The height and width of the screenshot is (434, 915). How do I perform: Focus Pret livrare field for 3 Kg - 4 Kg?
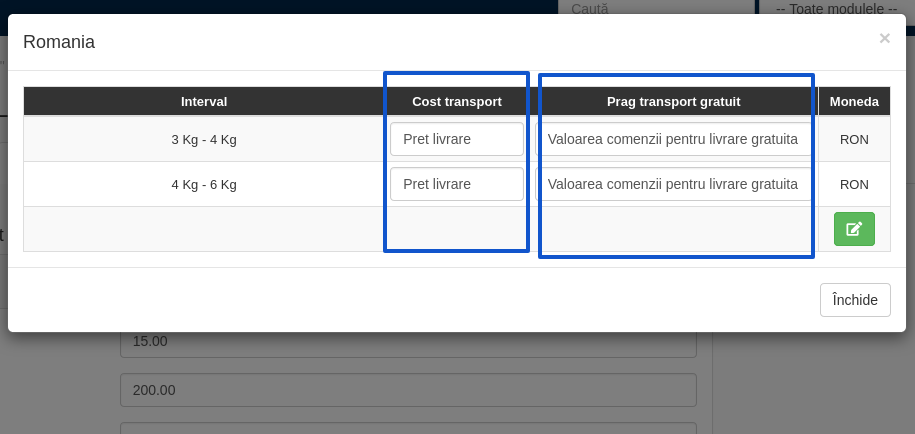[x=457, y=139]
